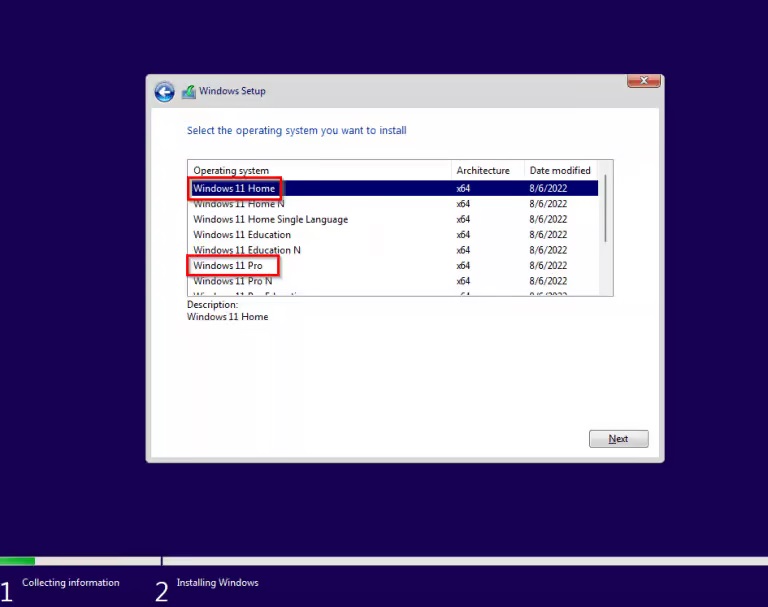Sort by Operating system column header
The width and height of the screenshot is (768, 607).
(x=320, y=170)
